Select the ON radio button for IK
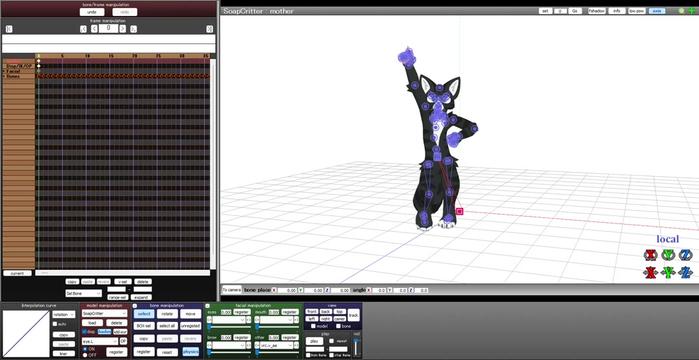The width and height of the screenshot is (699, 360). click(x=85, y=349)
